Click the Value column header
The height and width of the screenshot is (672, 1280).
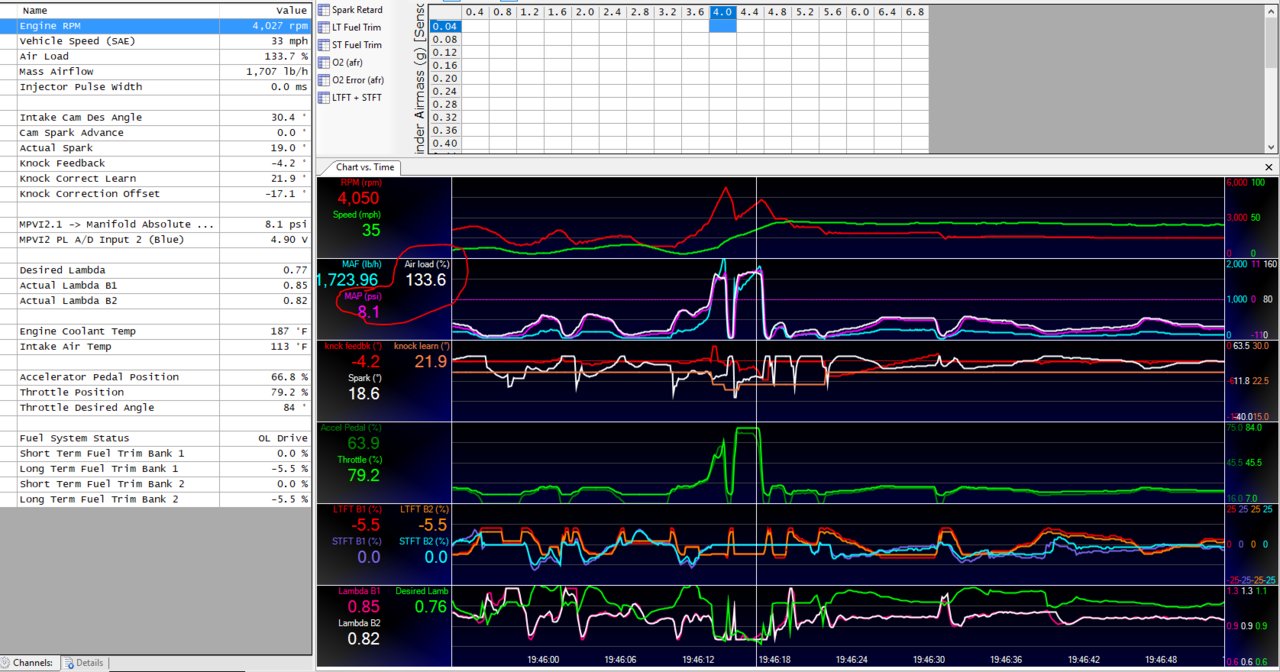266,10
